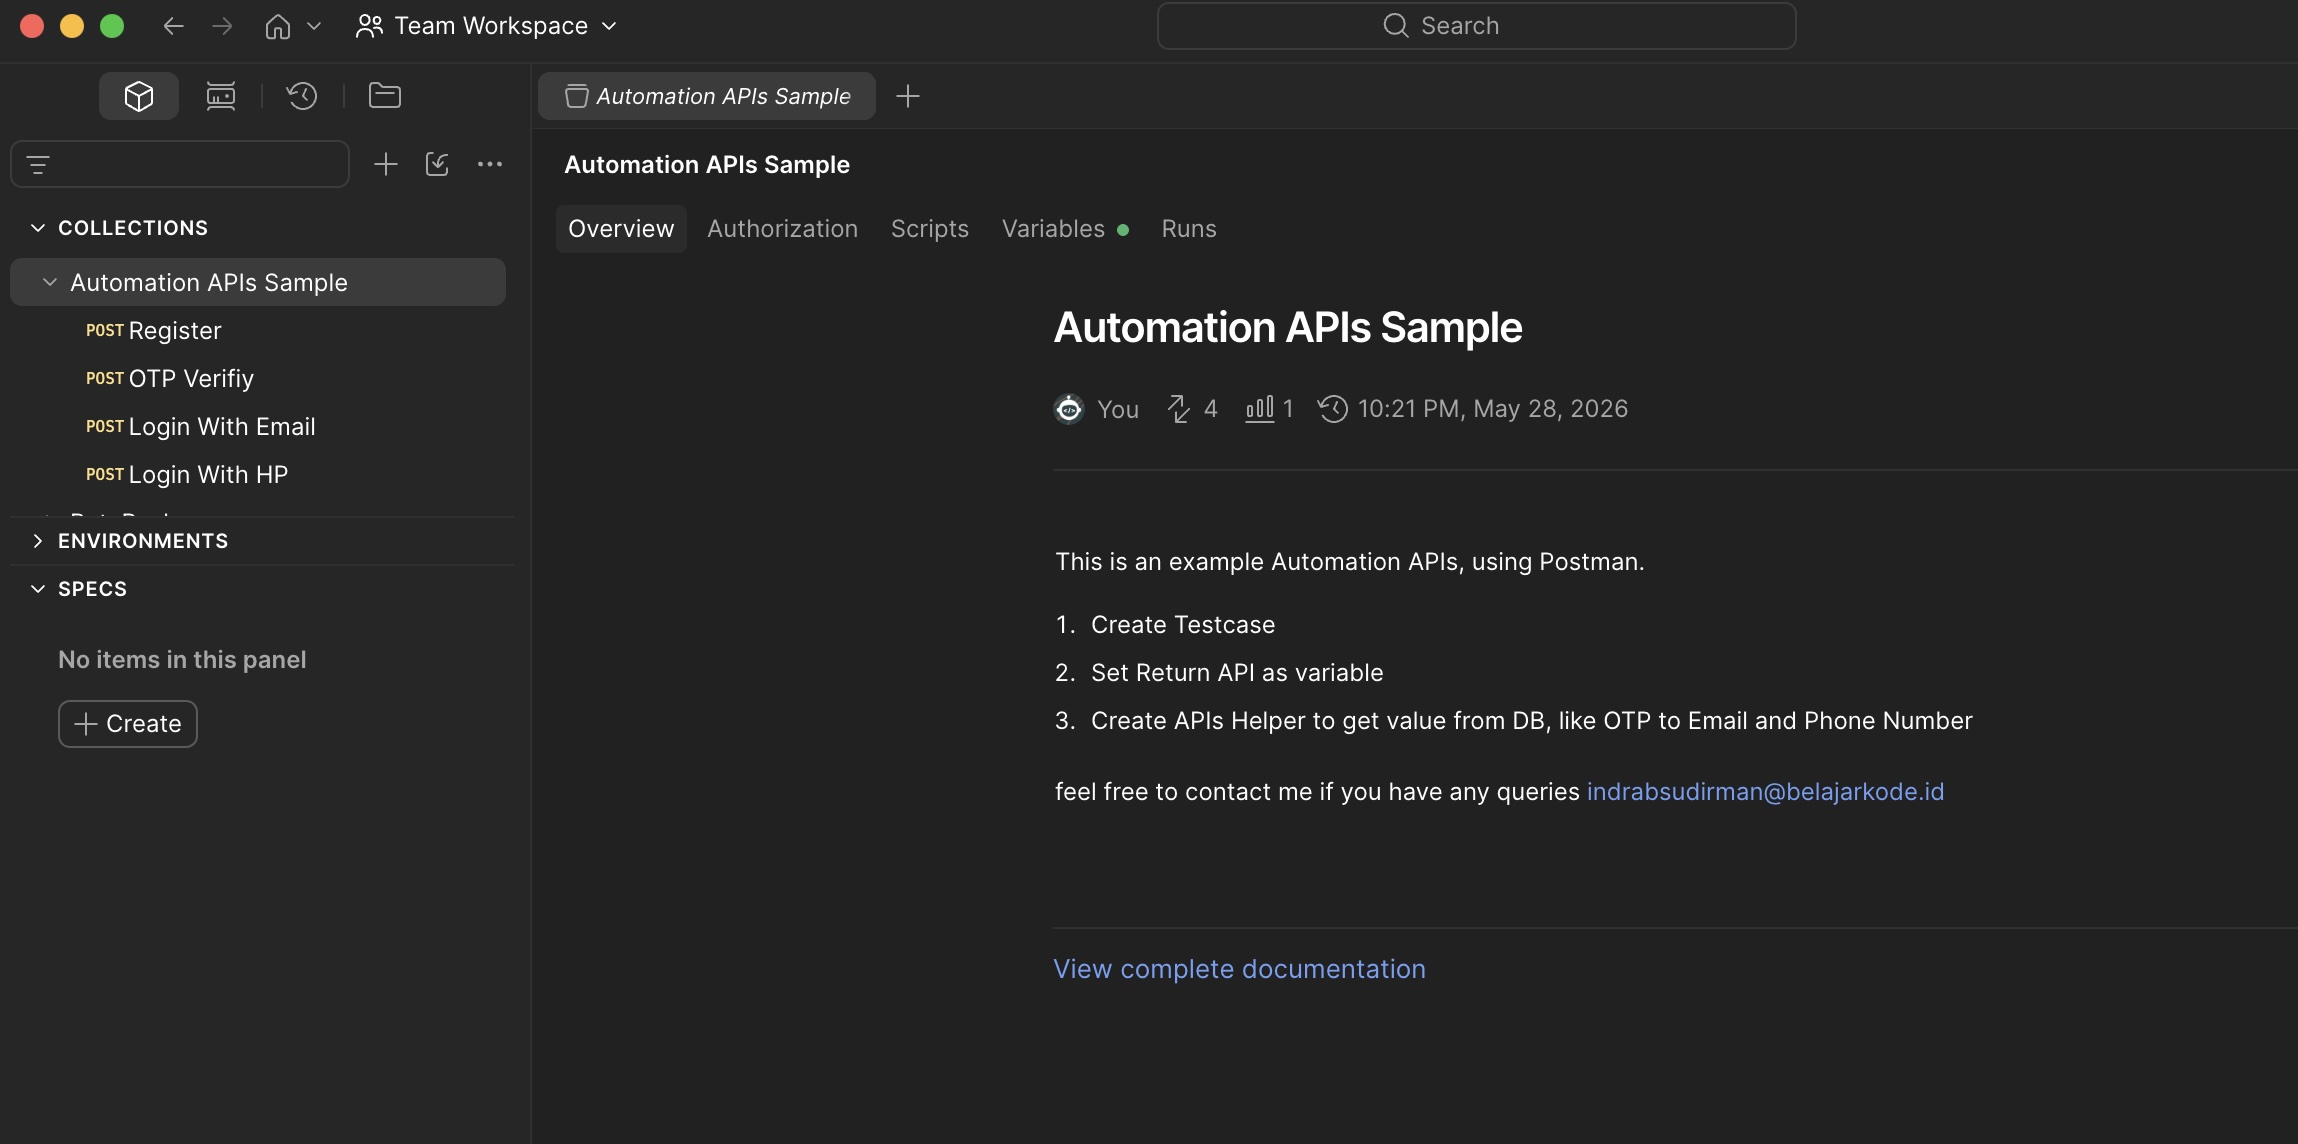Viewport: 2298px width, 1144px height.
Task: Switch to the Overview tab
Action: pos(621,229)
